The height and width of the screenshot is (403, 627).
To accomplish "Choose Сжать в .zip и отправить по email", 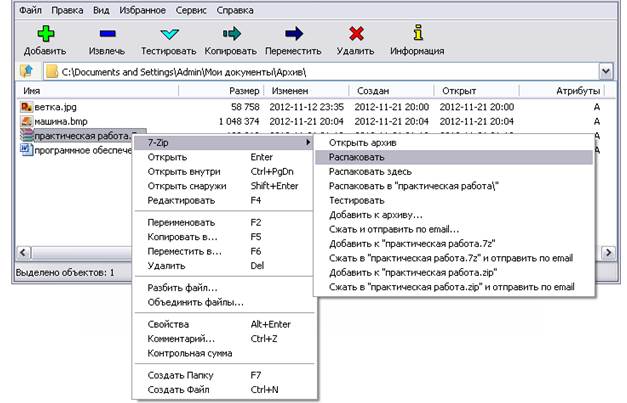I will click(454, 287).
